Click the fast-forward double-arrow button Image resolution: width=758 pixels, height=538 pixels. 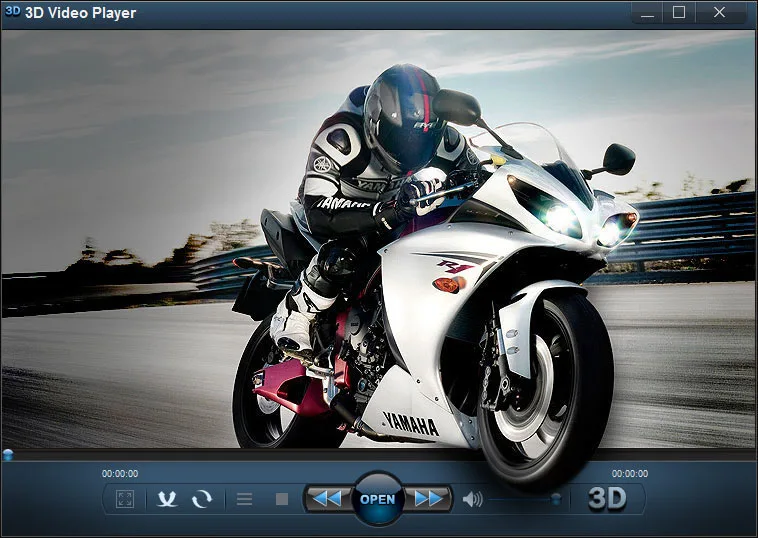click(428, 499)
